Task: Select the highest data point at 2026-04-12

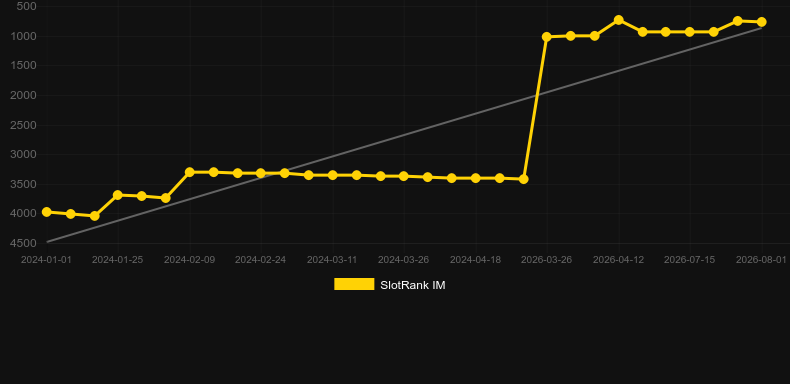Action: click(x=619, y=20)
